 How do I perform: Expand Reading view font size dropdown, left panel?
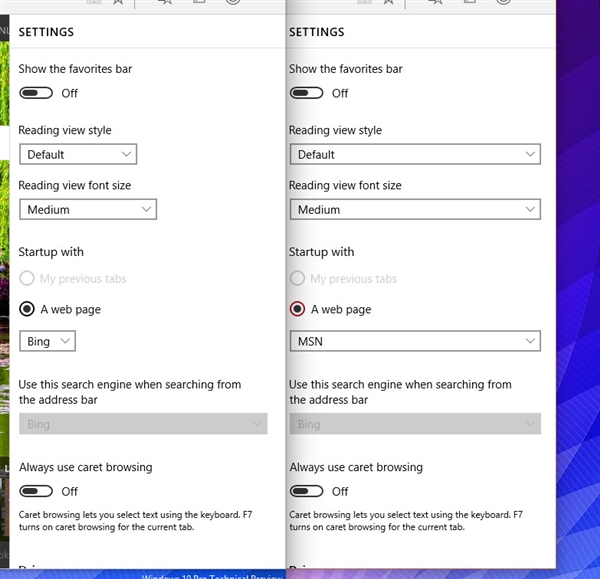tap(88, 209)
